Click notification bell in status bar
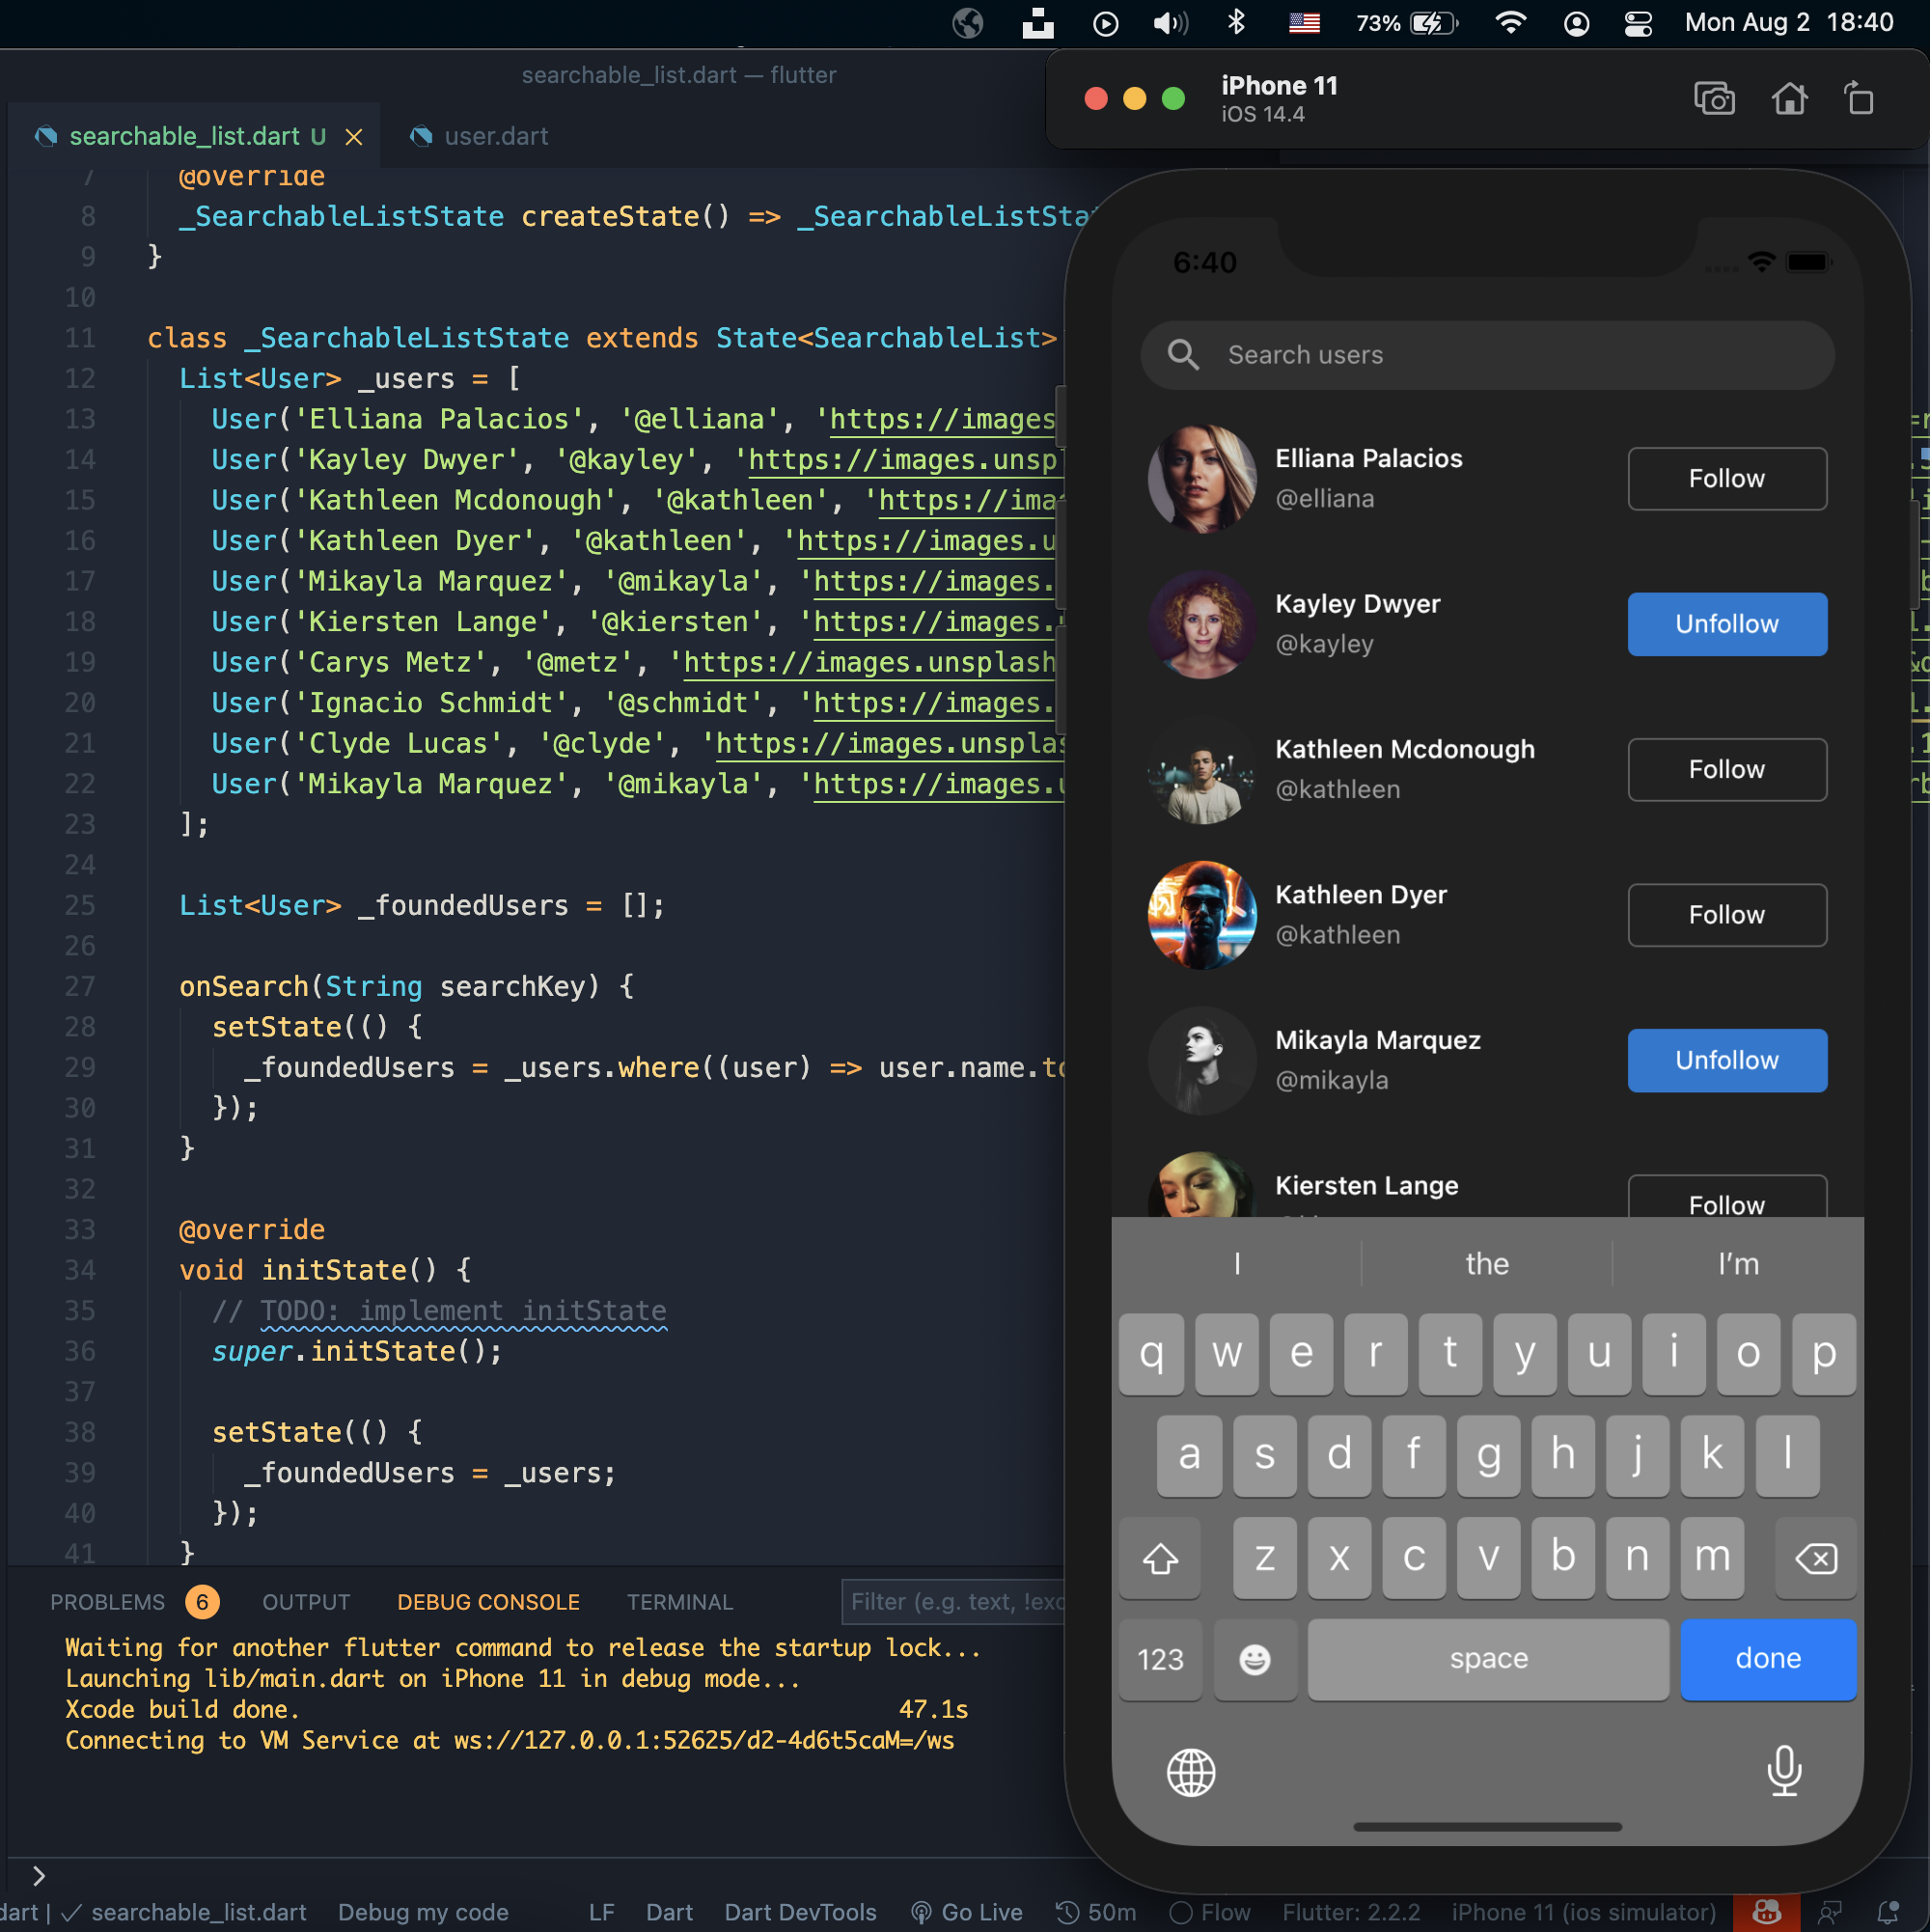Screen dimensions: 1930x1932 [1887, 1912]
